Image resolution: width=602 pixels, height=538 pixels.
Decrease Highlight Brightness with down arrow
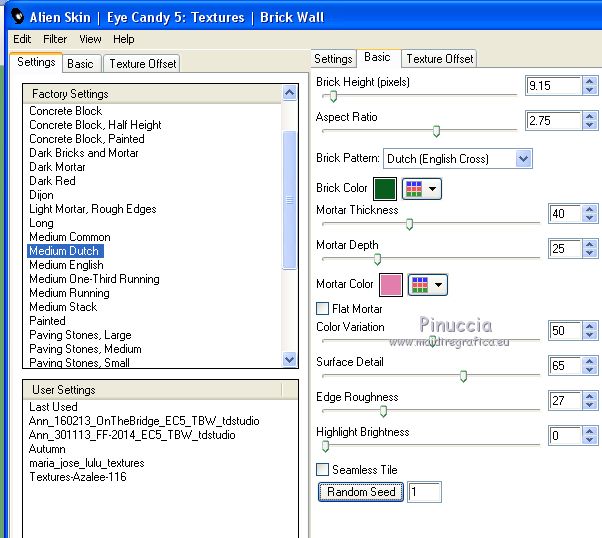tap(590, 440)
